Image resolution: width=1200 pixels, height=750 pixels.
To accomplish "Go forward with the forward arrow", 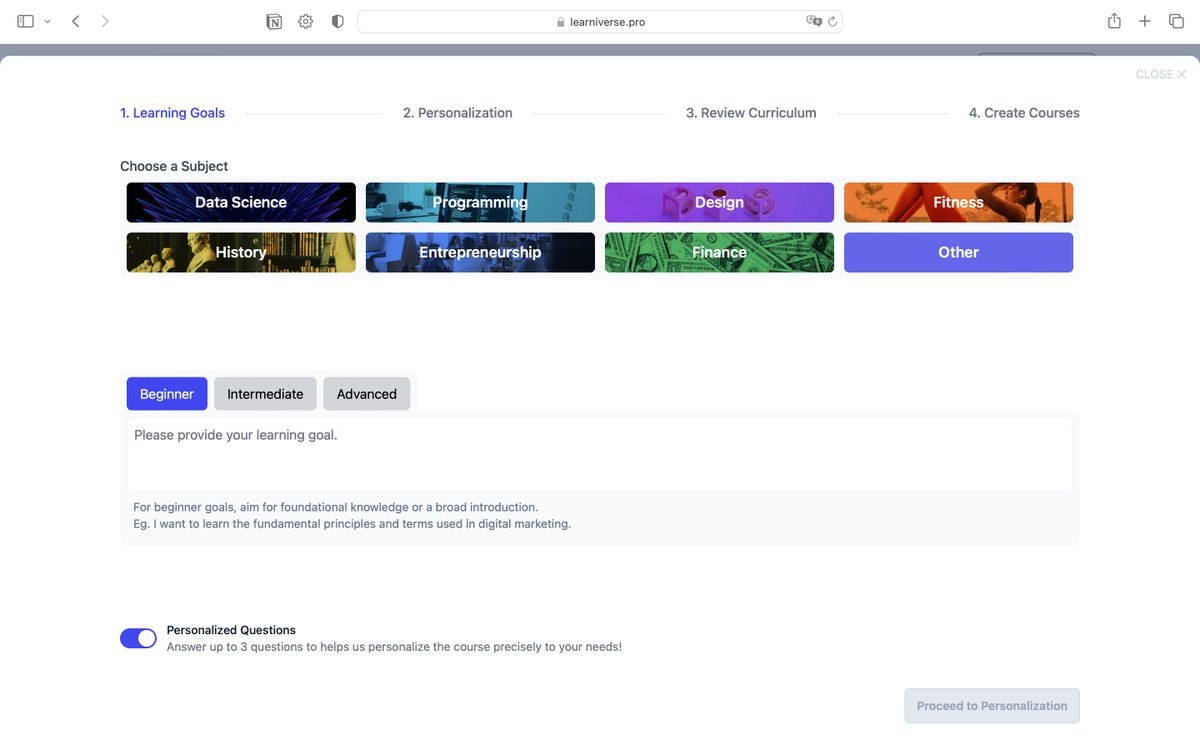I will 105,21.
